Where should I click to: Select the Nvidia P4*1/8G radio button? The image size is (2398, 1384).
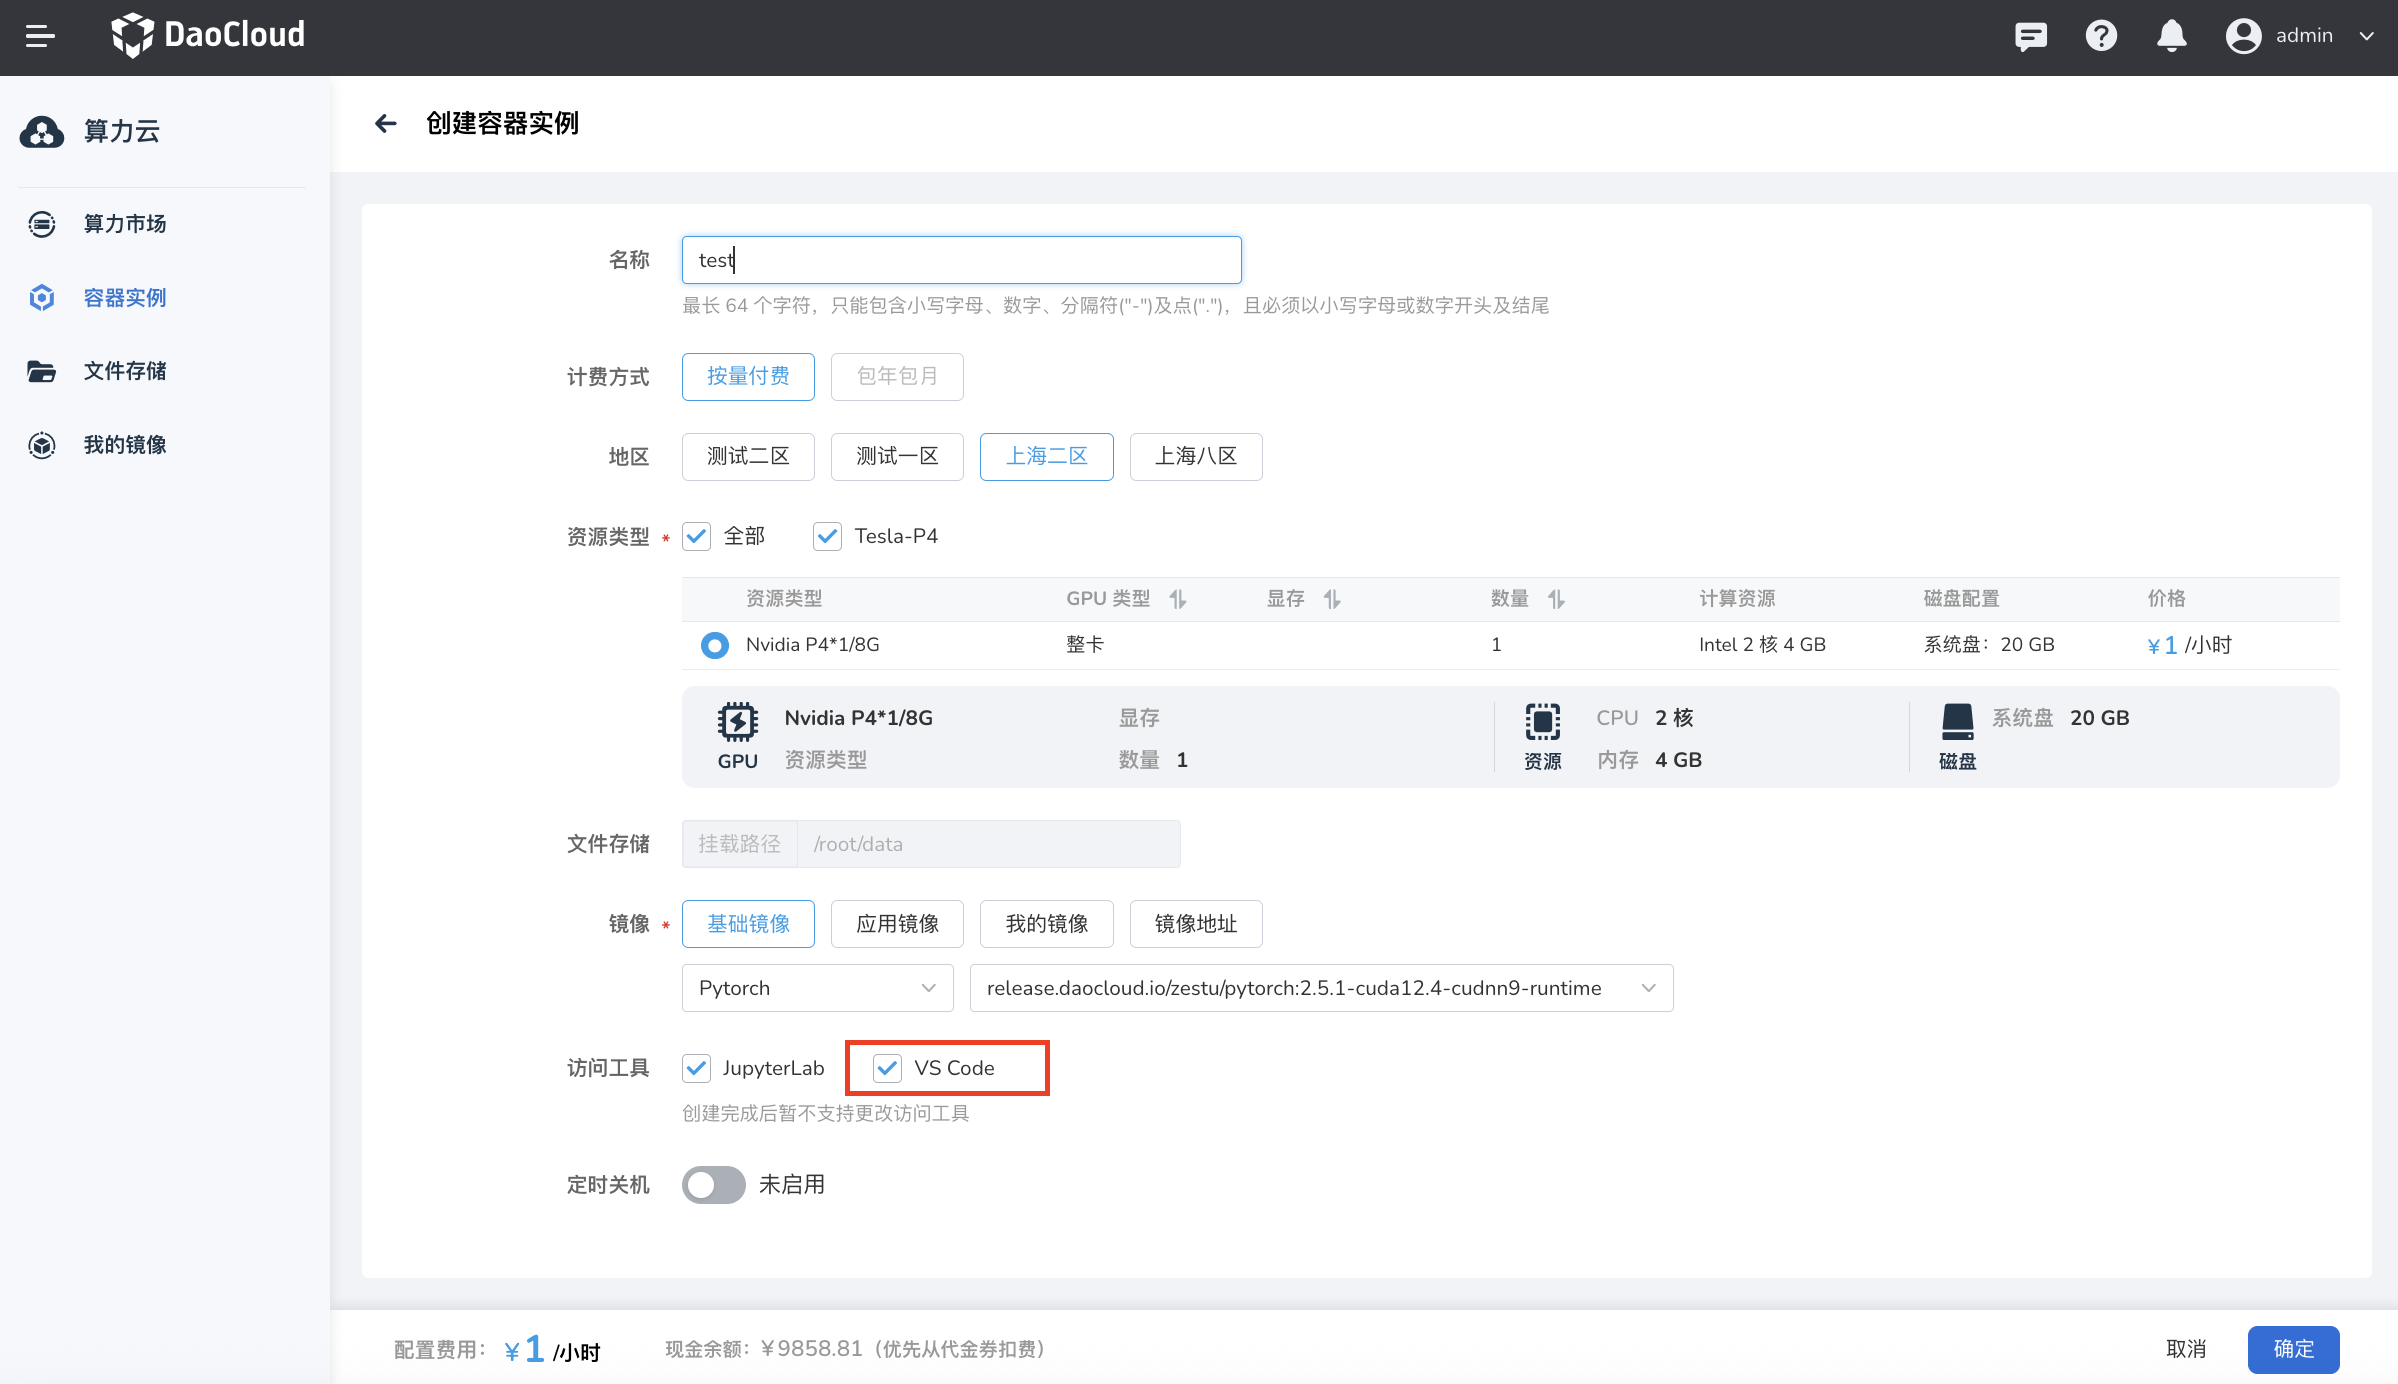714,645
